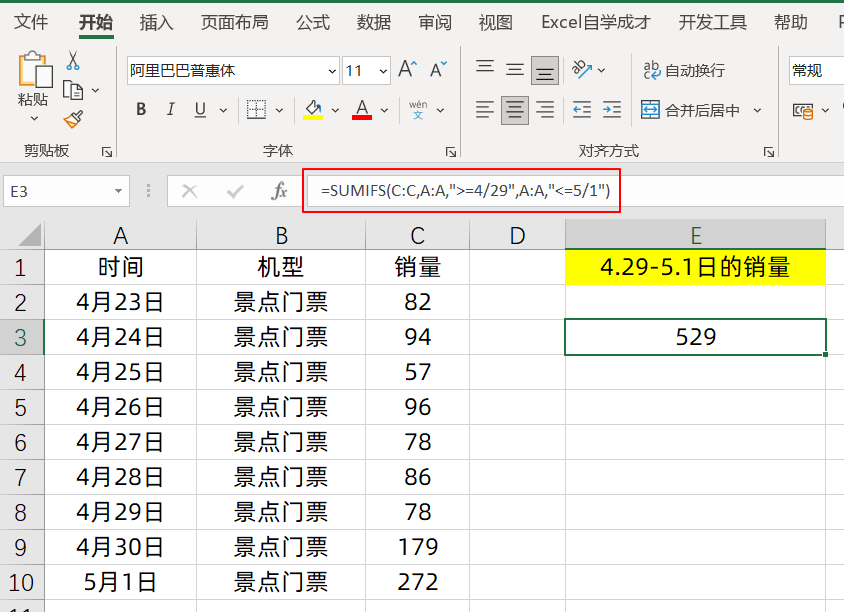Toggle bottom align button
Image resolution: width=844 pixels, height=612 pixels.
pyautogui.click(x=545, y=70)
